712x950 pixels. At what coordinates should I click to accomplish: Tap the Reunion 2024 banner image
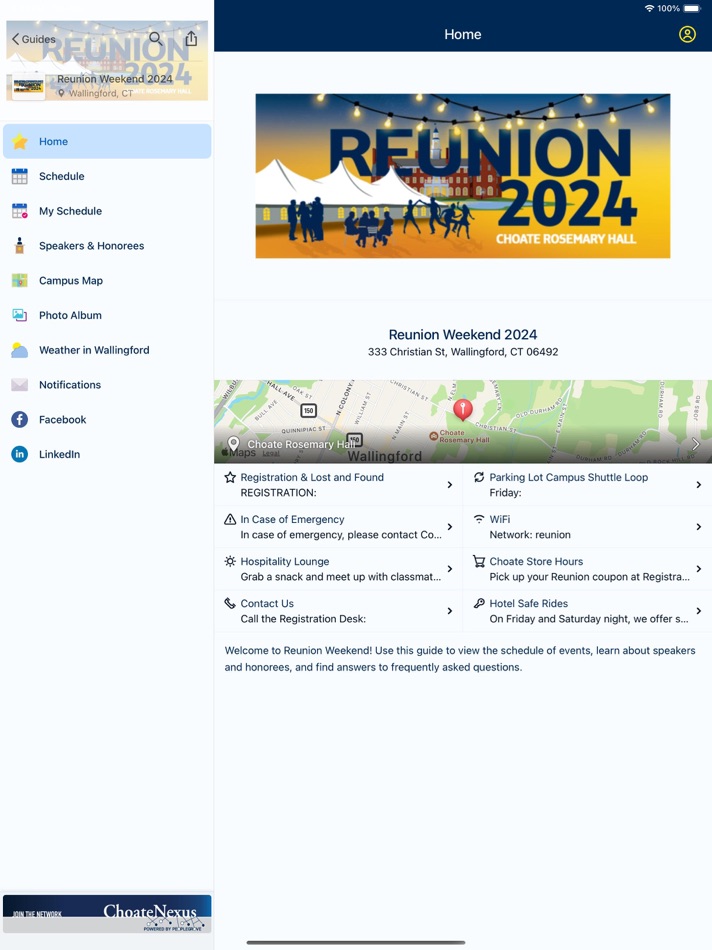[x=463, y=176]
